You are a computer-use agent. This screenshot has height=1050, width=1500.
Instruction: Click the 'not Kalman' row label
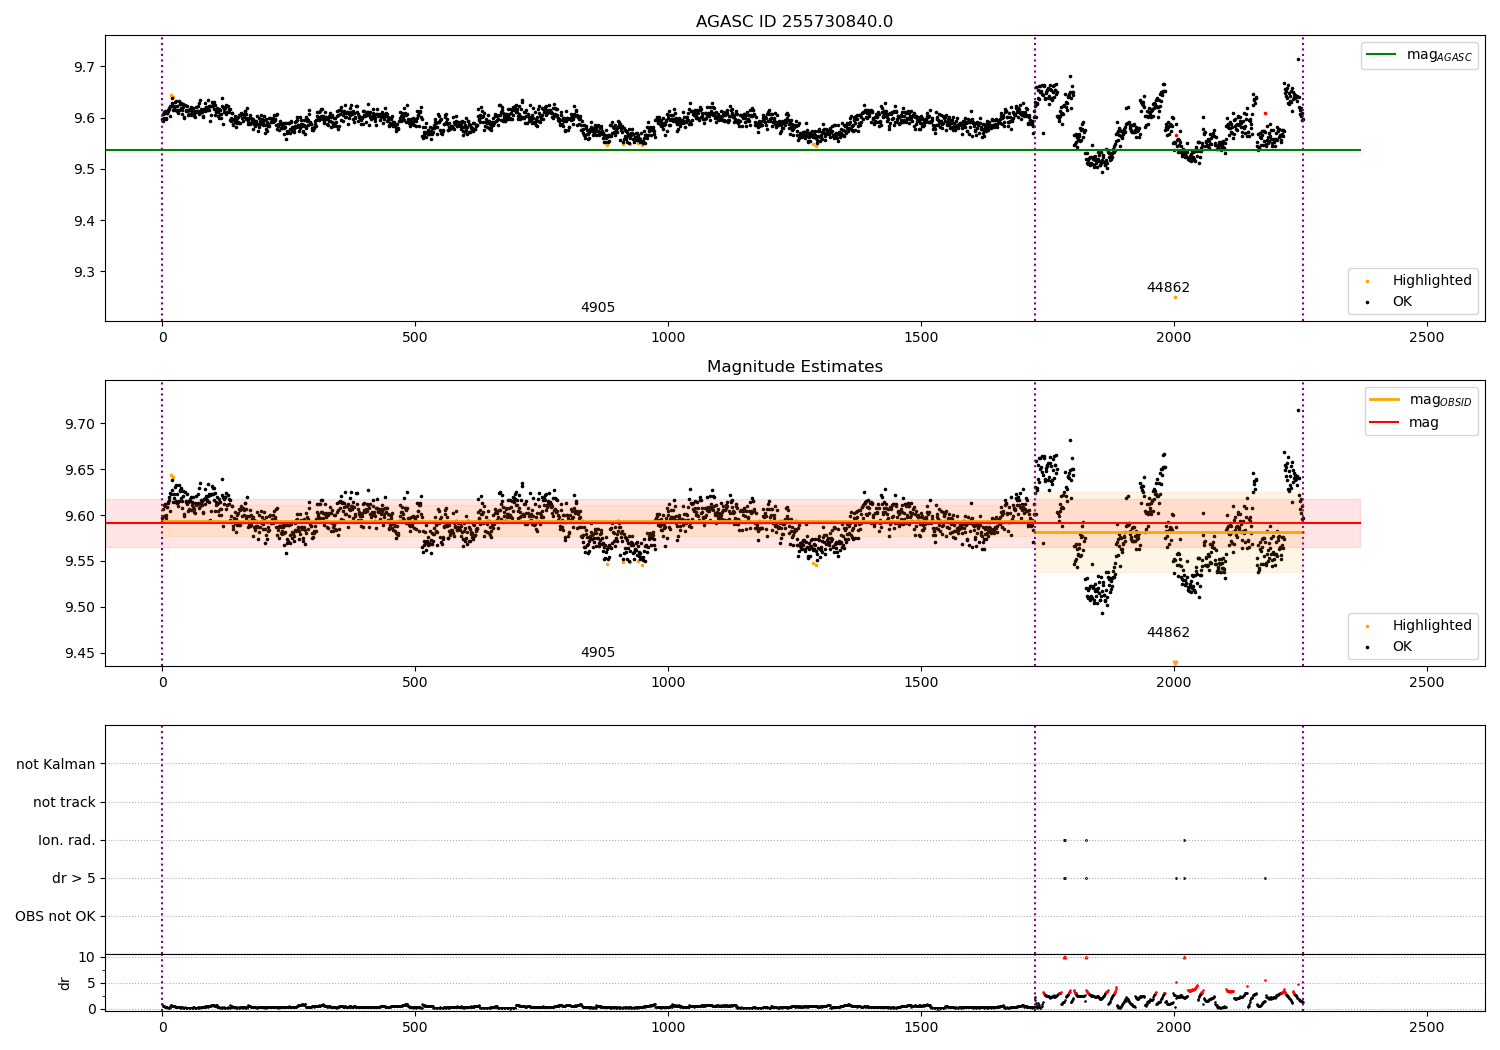(x=56, y=764)
